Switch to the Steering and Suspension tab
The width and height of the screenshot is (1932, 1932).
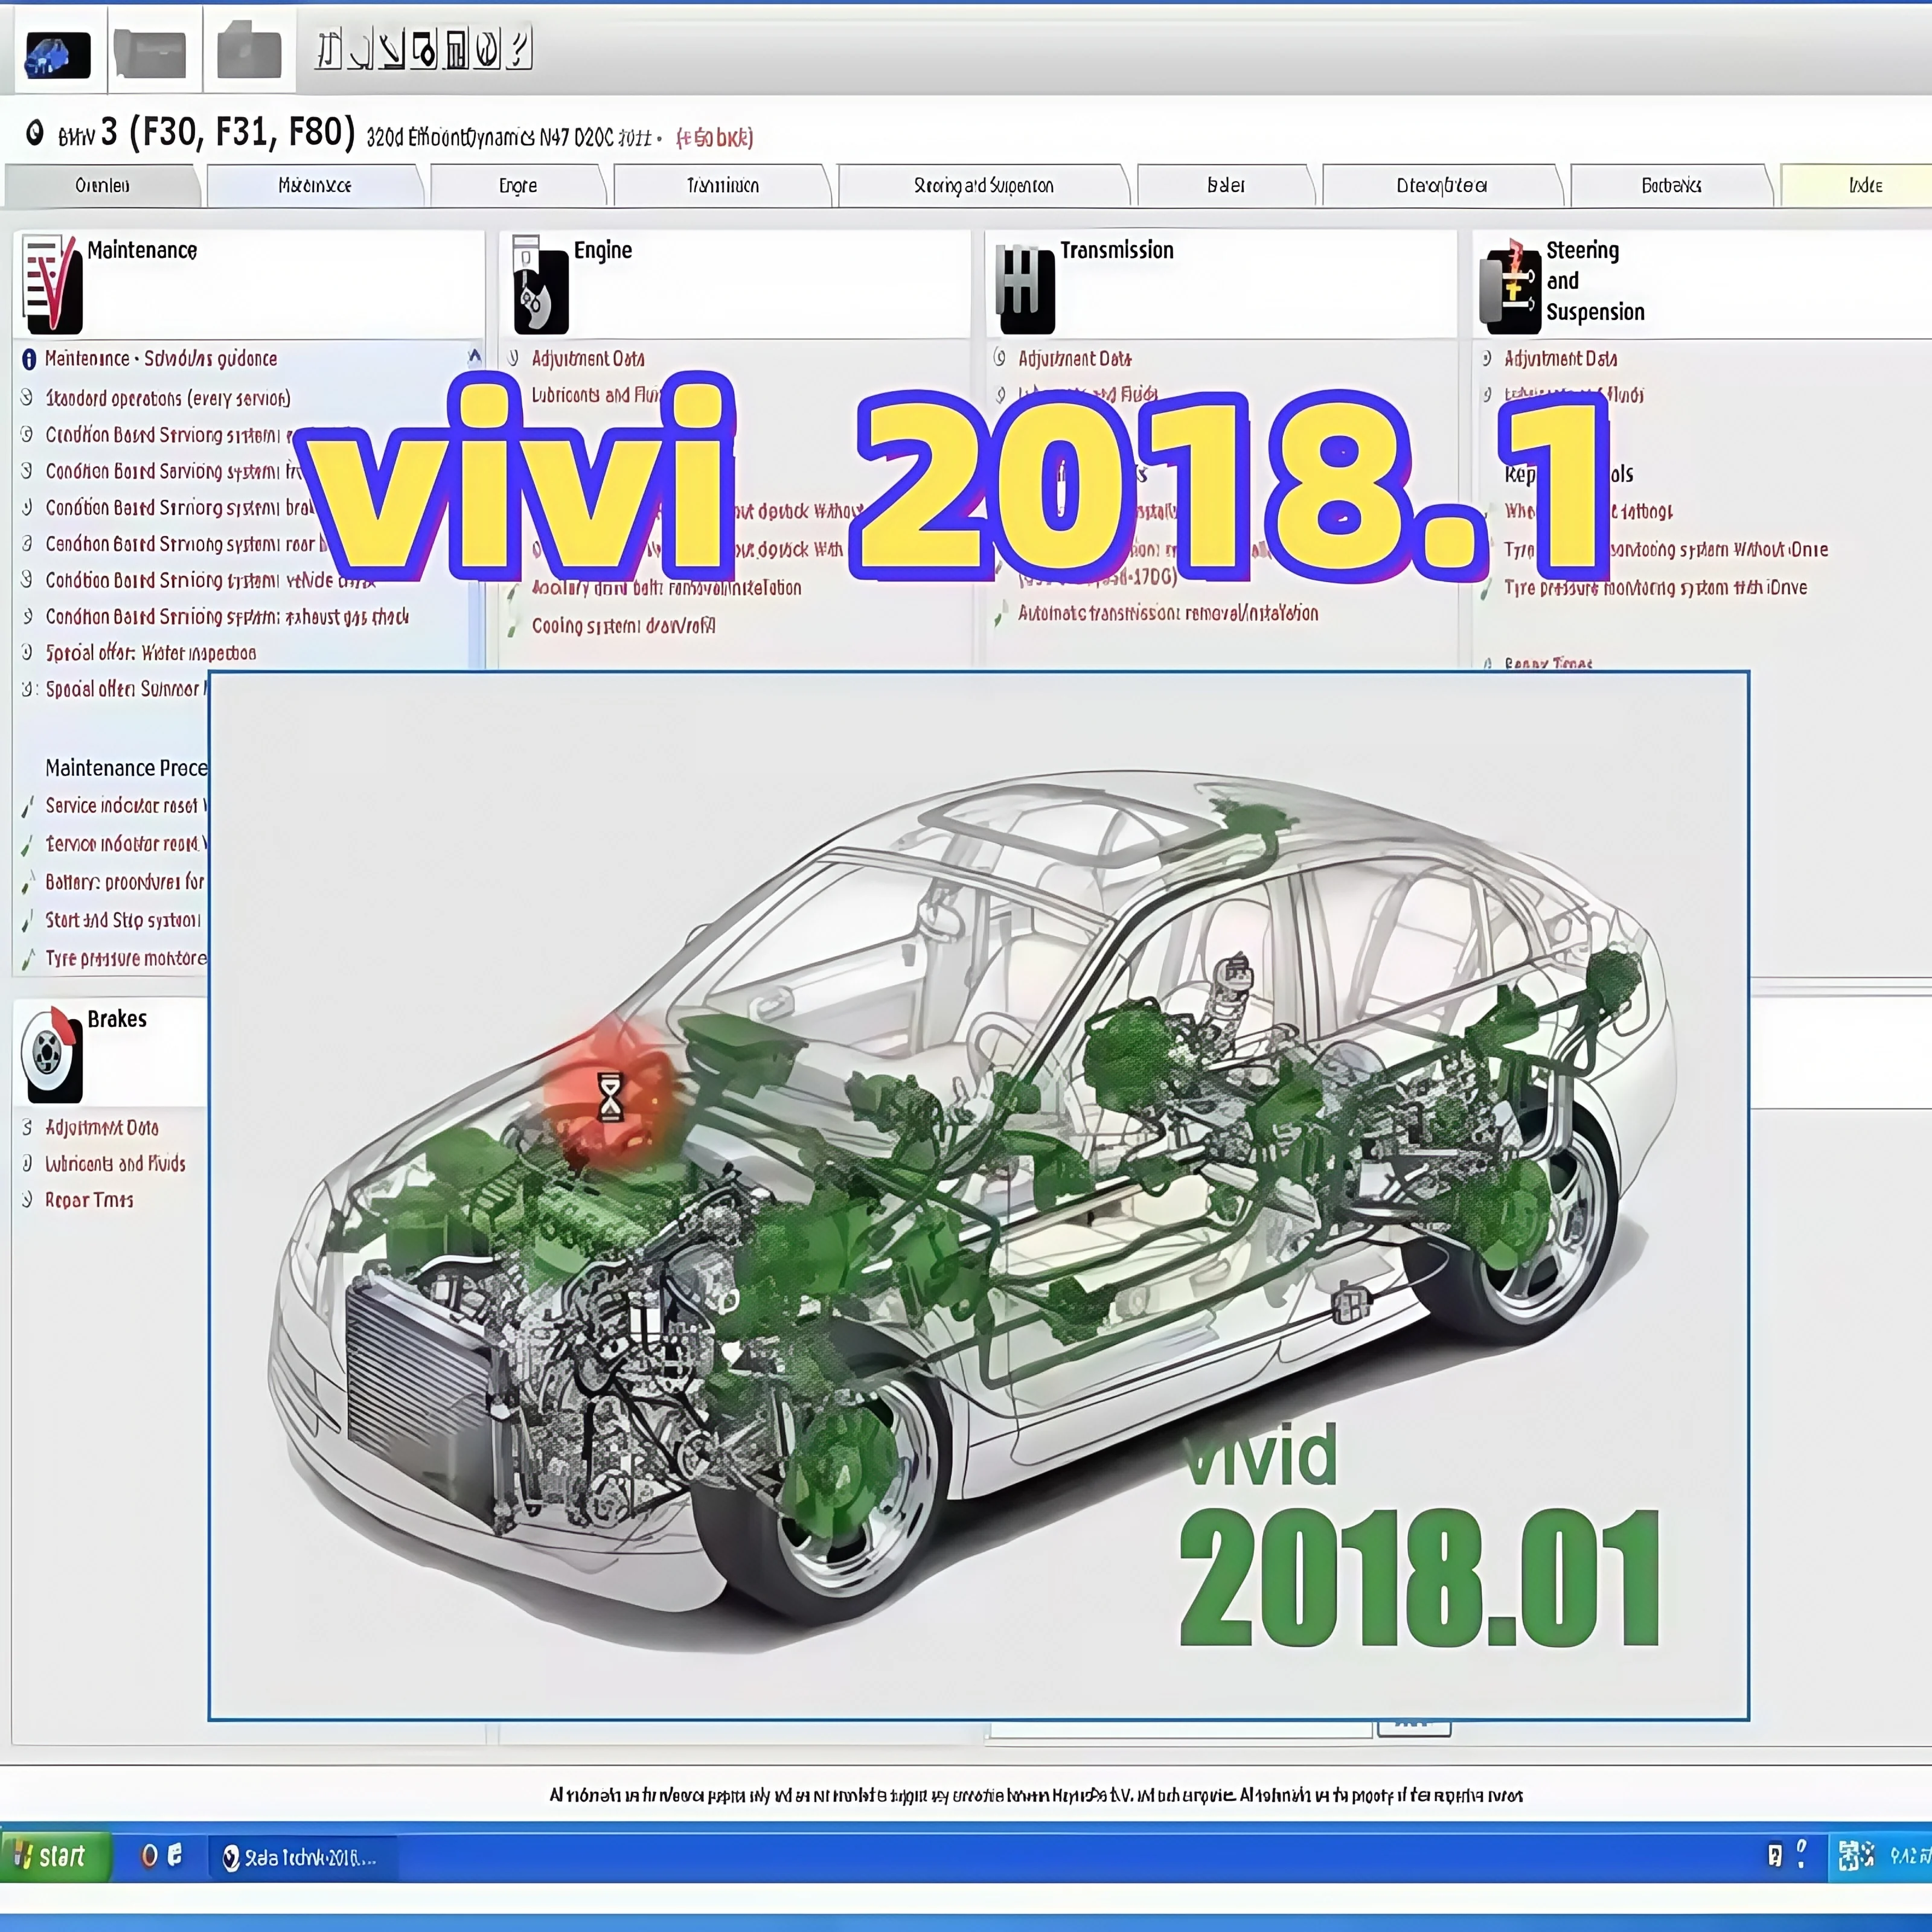pyautogui.click(x=983, y=186)
